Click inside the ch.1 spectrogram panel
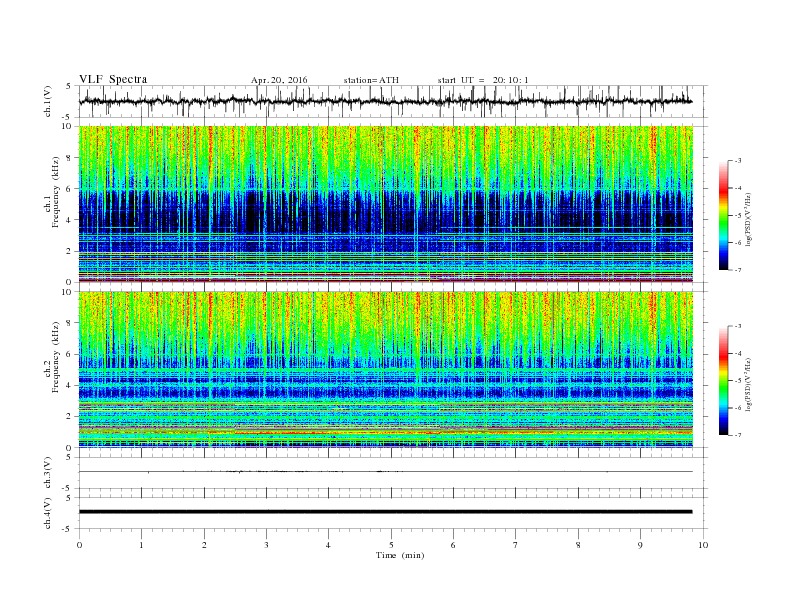This screenshot has width=792, height=612. click(385, 204)
